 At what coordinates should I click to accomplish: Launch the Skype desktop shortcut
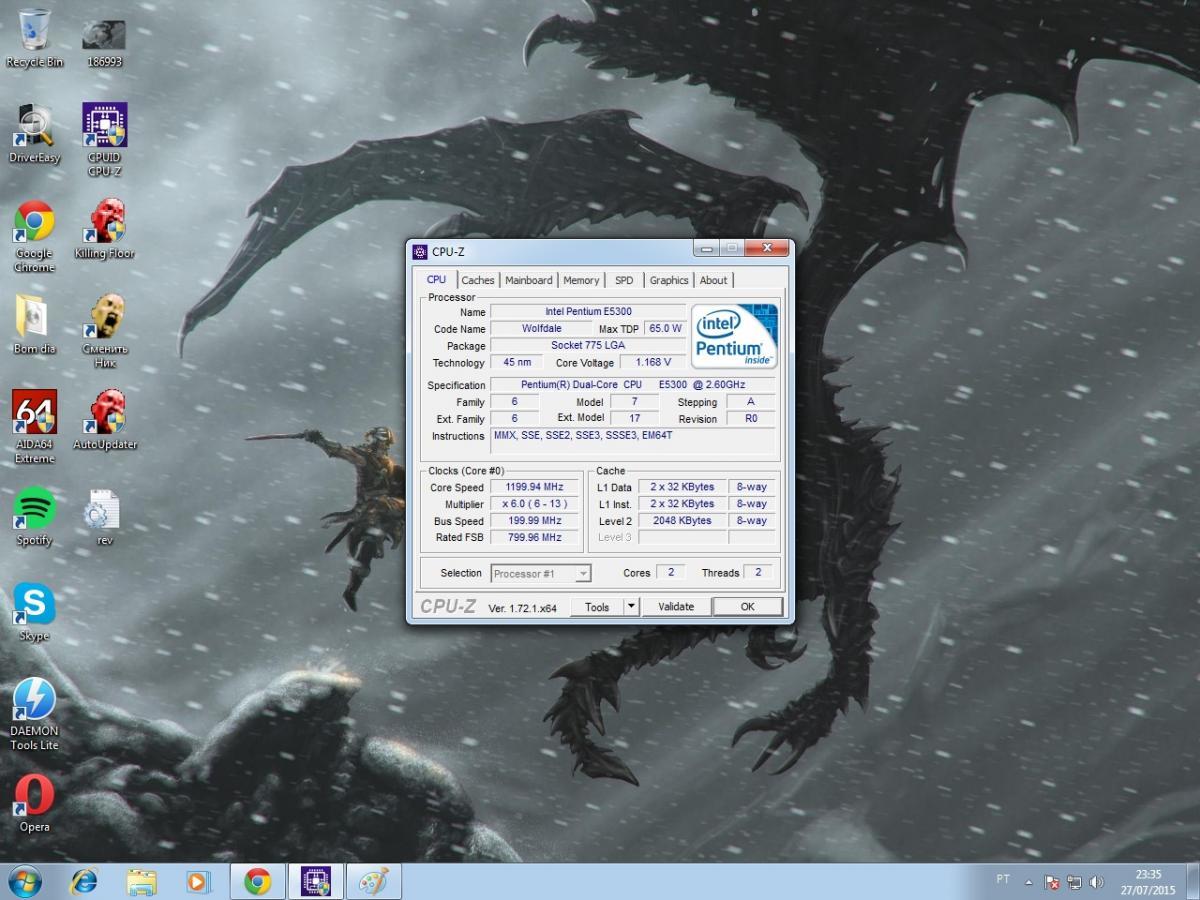(x=34, y=612)
